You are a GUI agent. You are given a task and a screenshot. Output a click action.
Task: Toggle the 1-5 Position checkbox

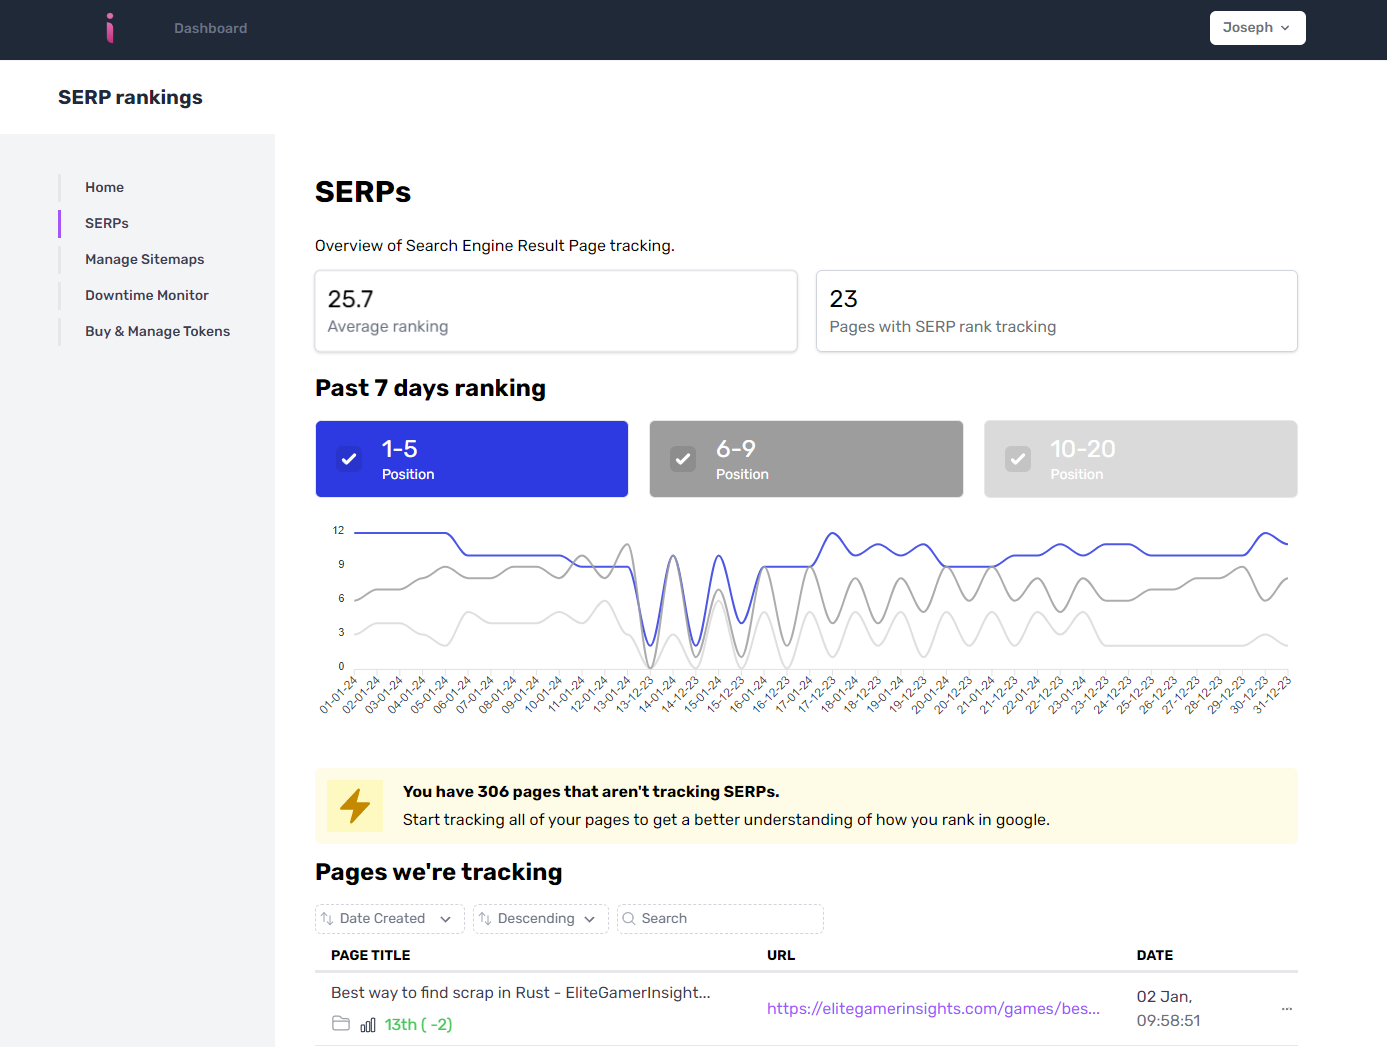pyautogui.click(x=349, y=459)
